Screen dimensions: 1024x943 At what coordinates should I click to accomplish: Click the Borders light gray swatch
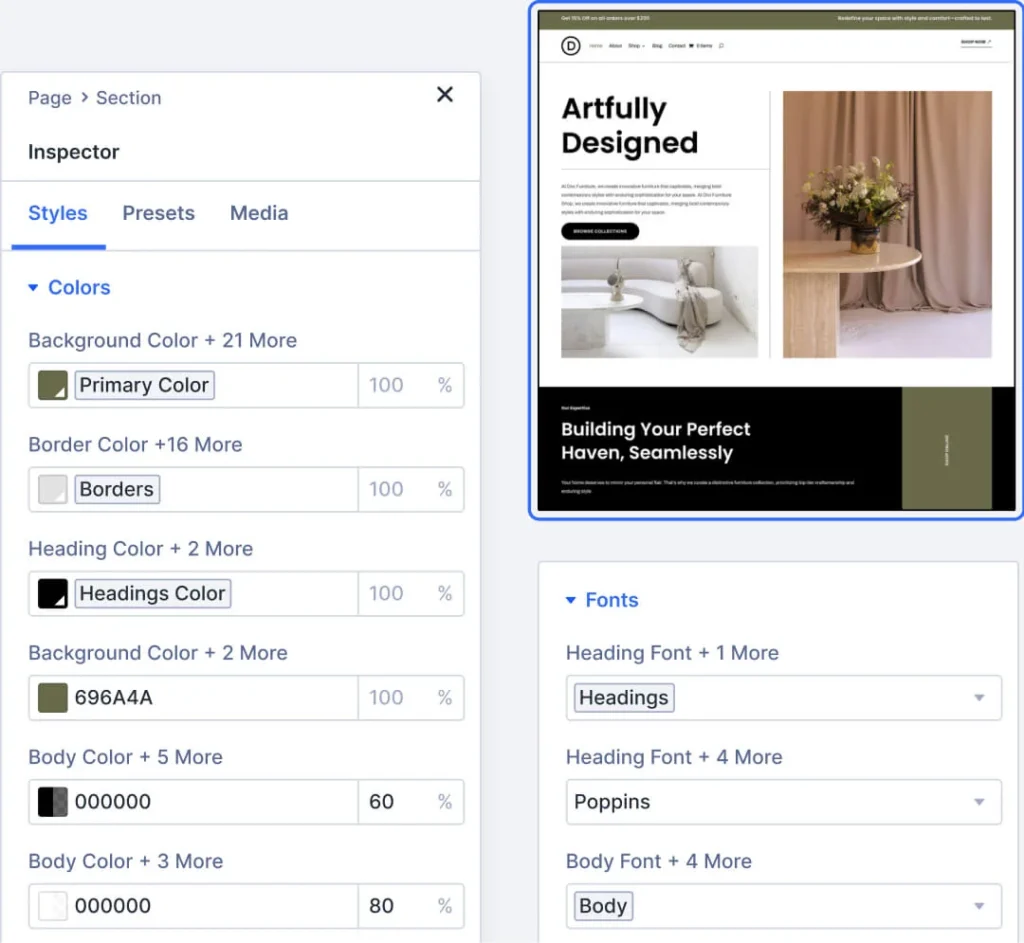[52, 489]
